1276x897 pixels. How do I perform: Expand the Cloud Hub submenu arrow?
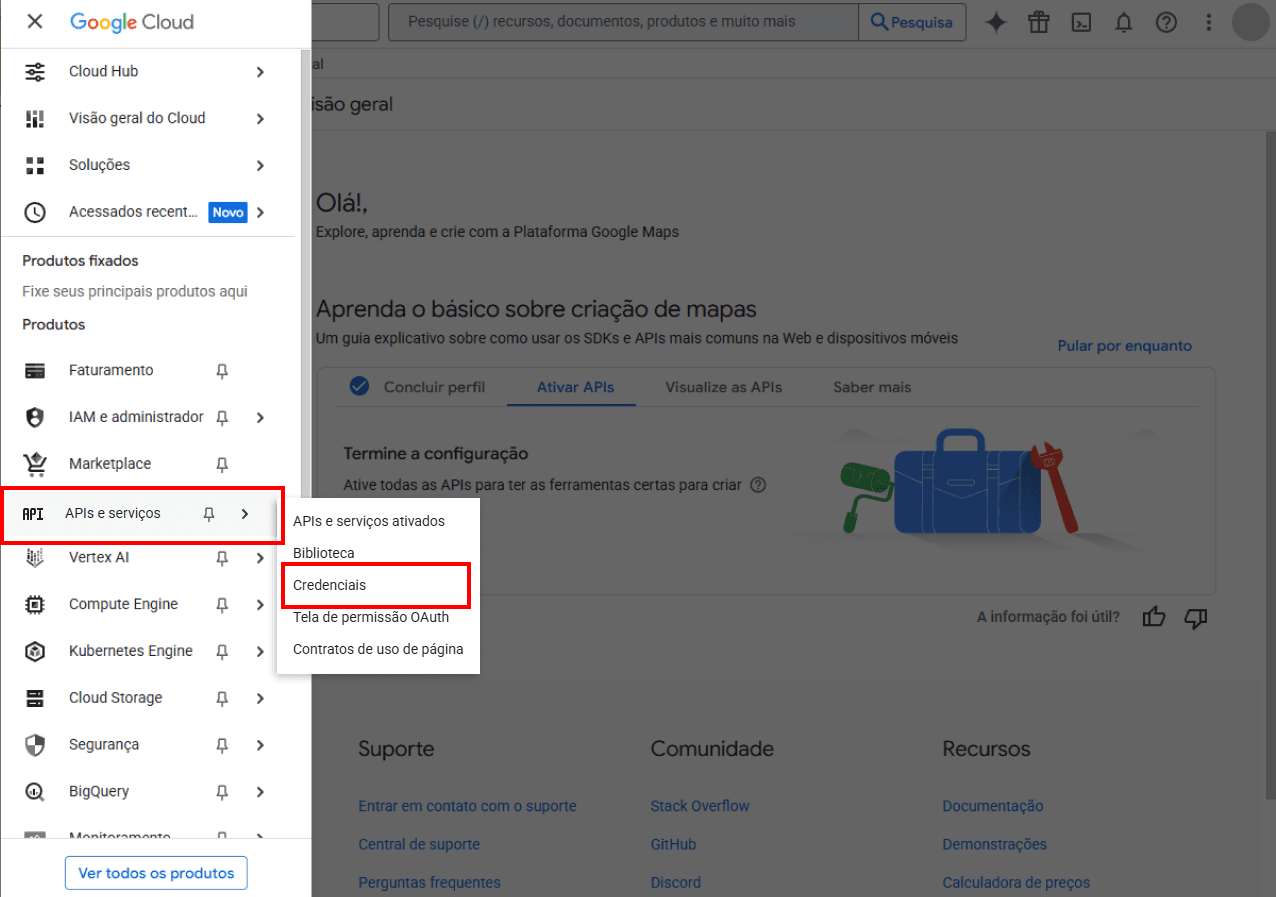tap(260, 72)
